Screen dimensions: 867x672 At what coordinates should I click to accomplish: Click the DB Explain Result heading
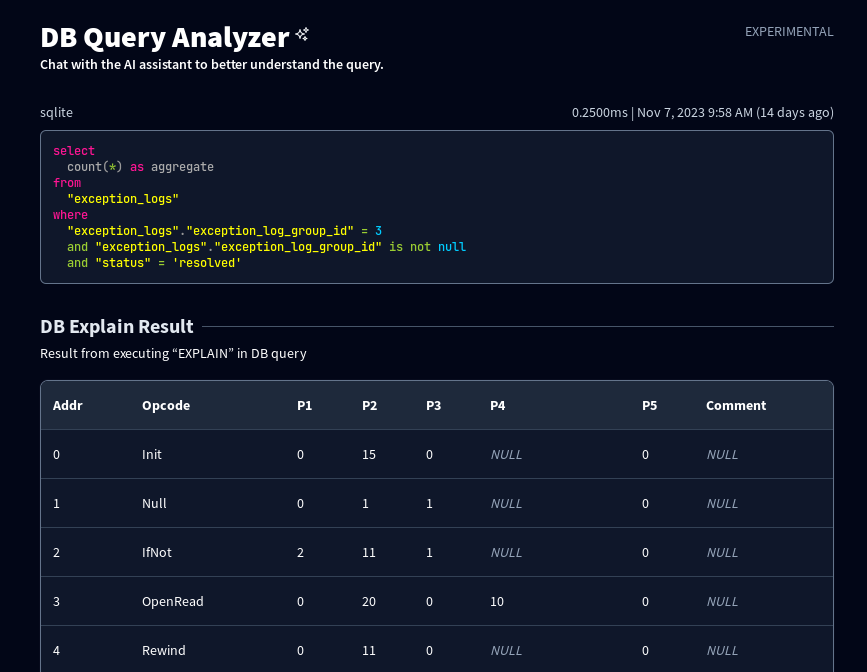point(117,326)
